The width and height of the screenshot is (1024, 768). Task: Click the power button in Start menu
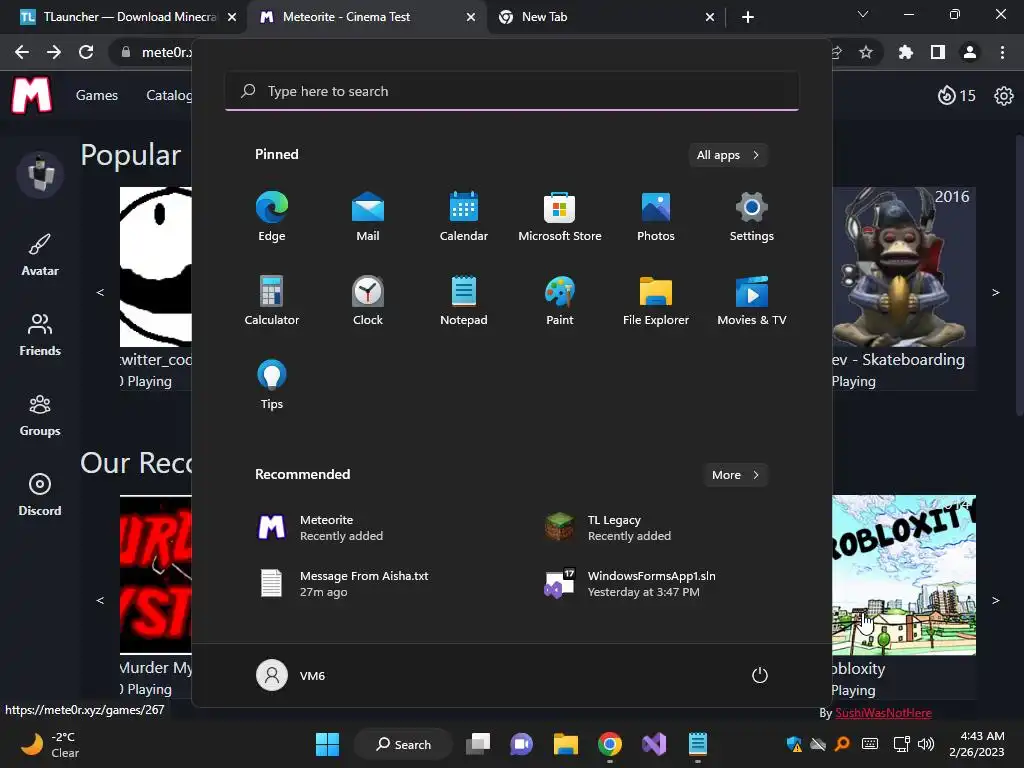point(760,675)
